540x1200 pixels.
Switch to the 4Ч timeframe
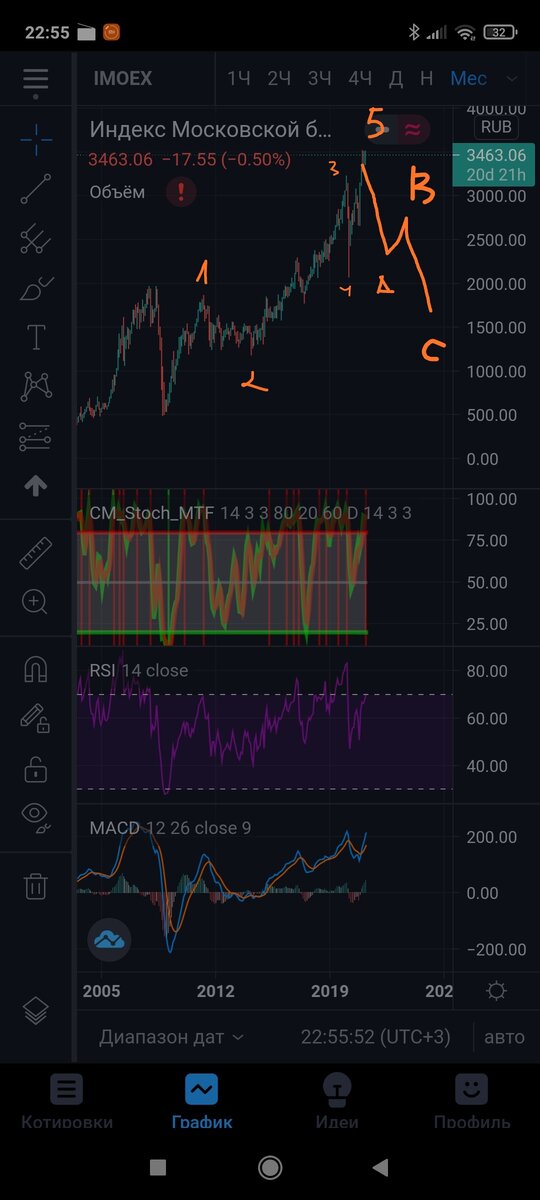pos(360,78)
